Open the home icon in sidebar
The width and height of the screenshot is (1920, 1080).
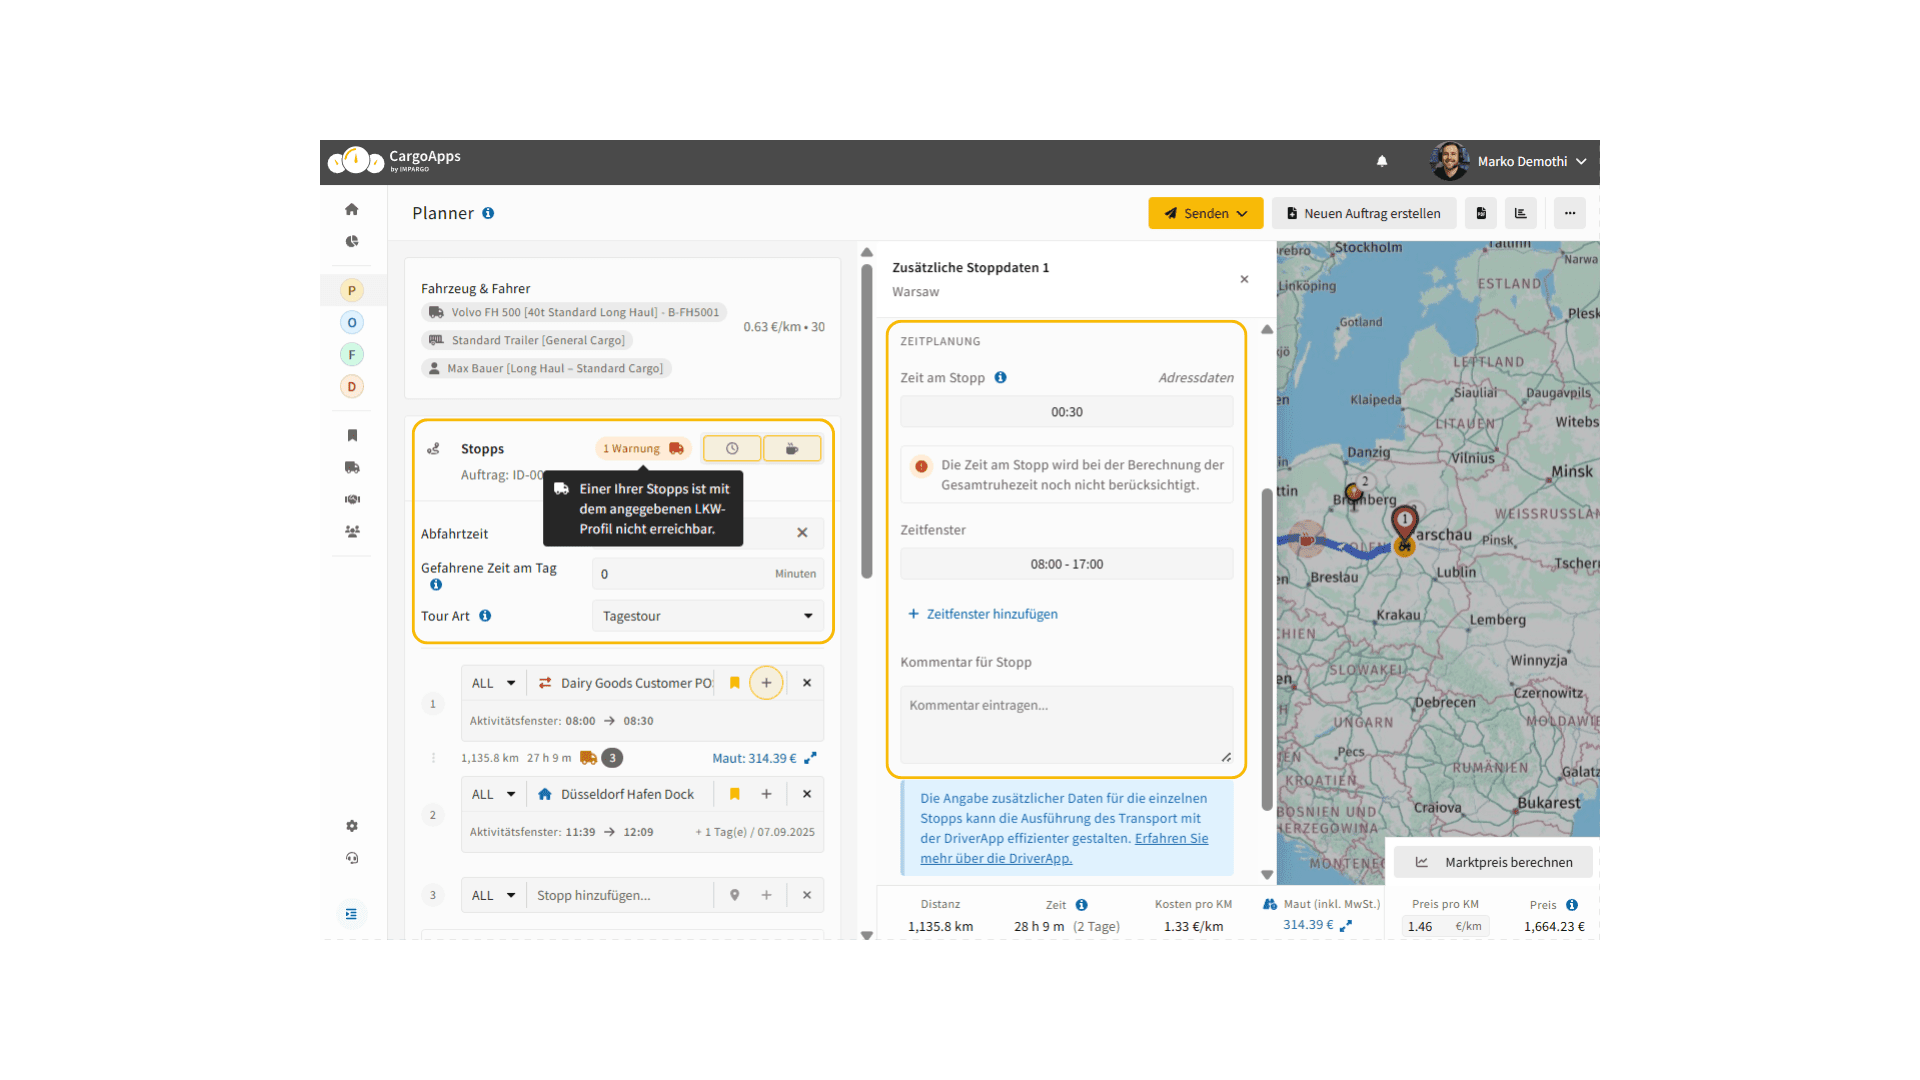tap(352, 209)
